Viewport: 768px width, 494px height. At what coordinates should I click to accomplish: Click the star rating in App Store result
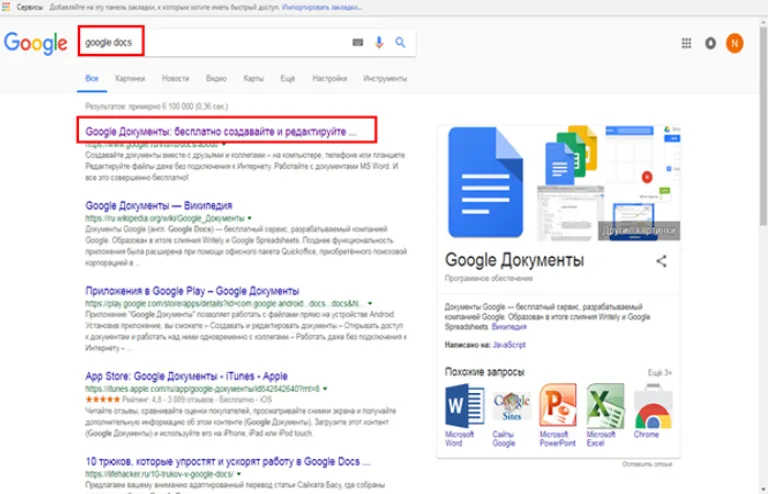click(102, 400)
